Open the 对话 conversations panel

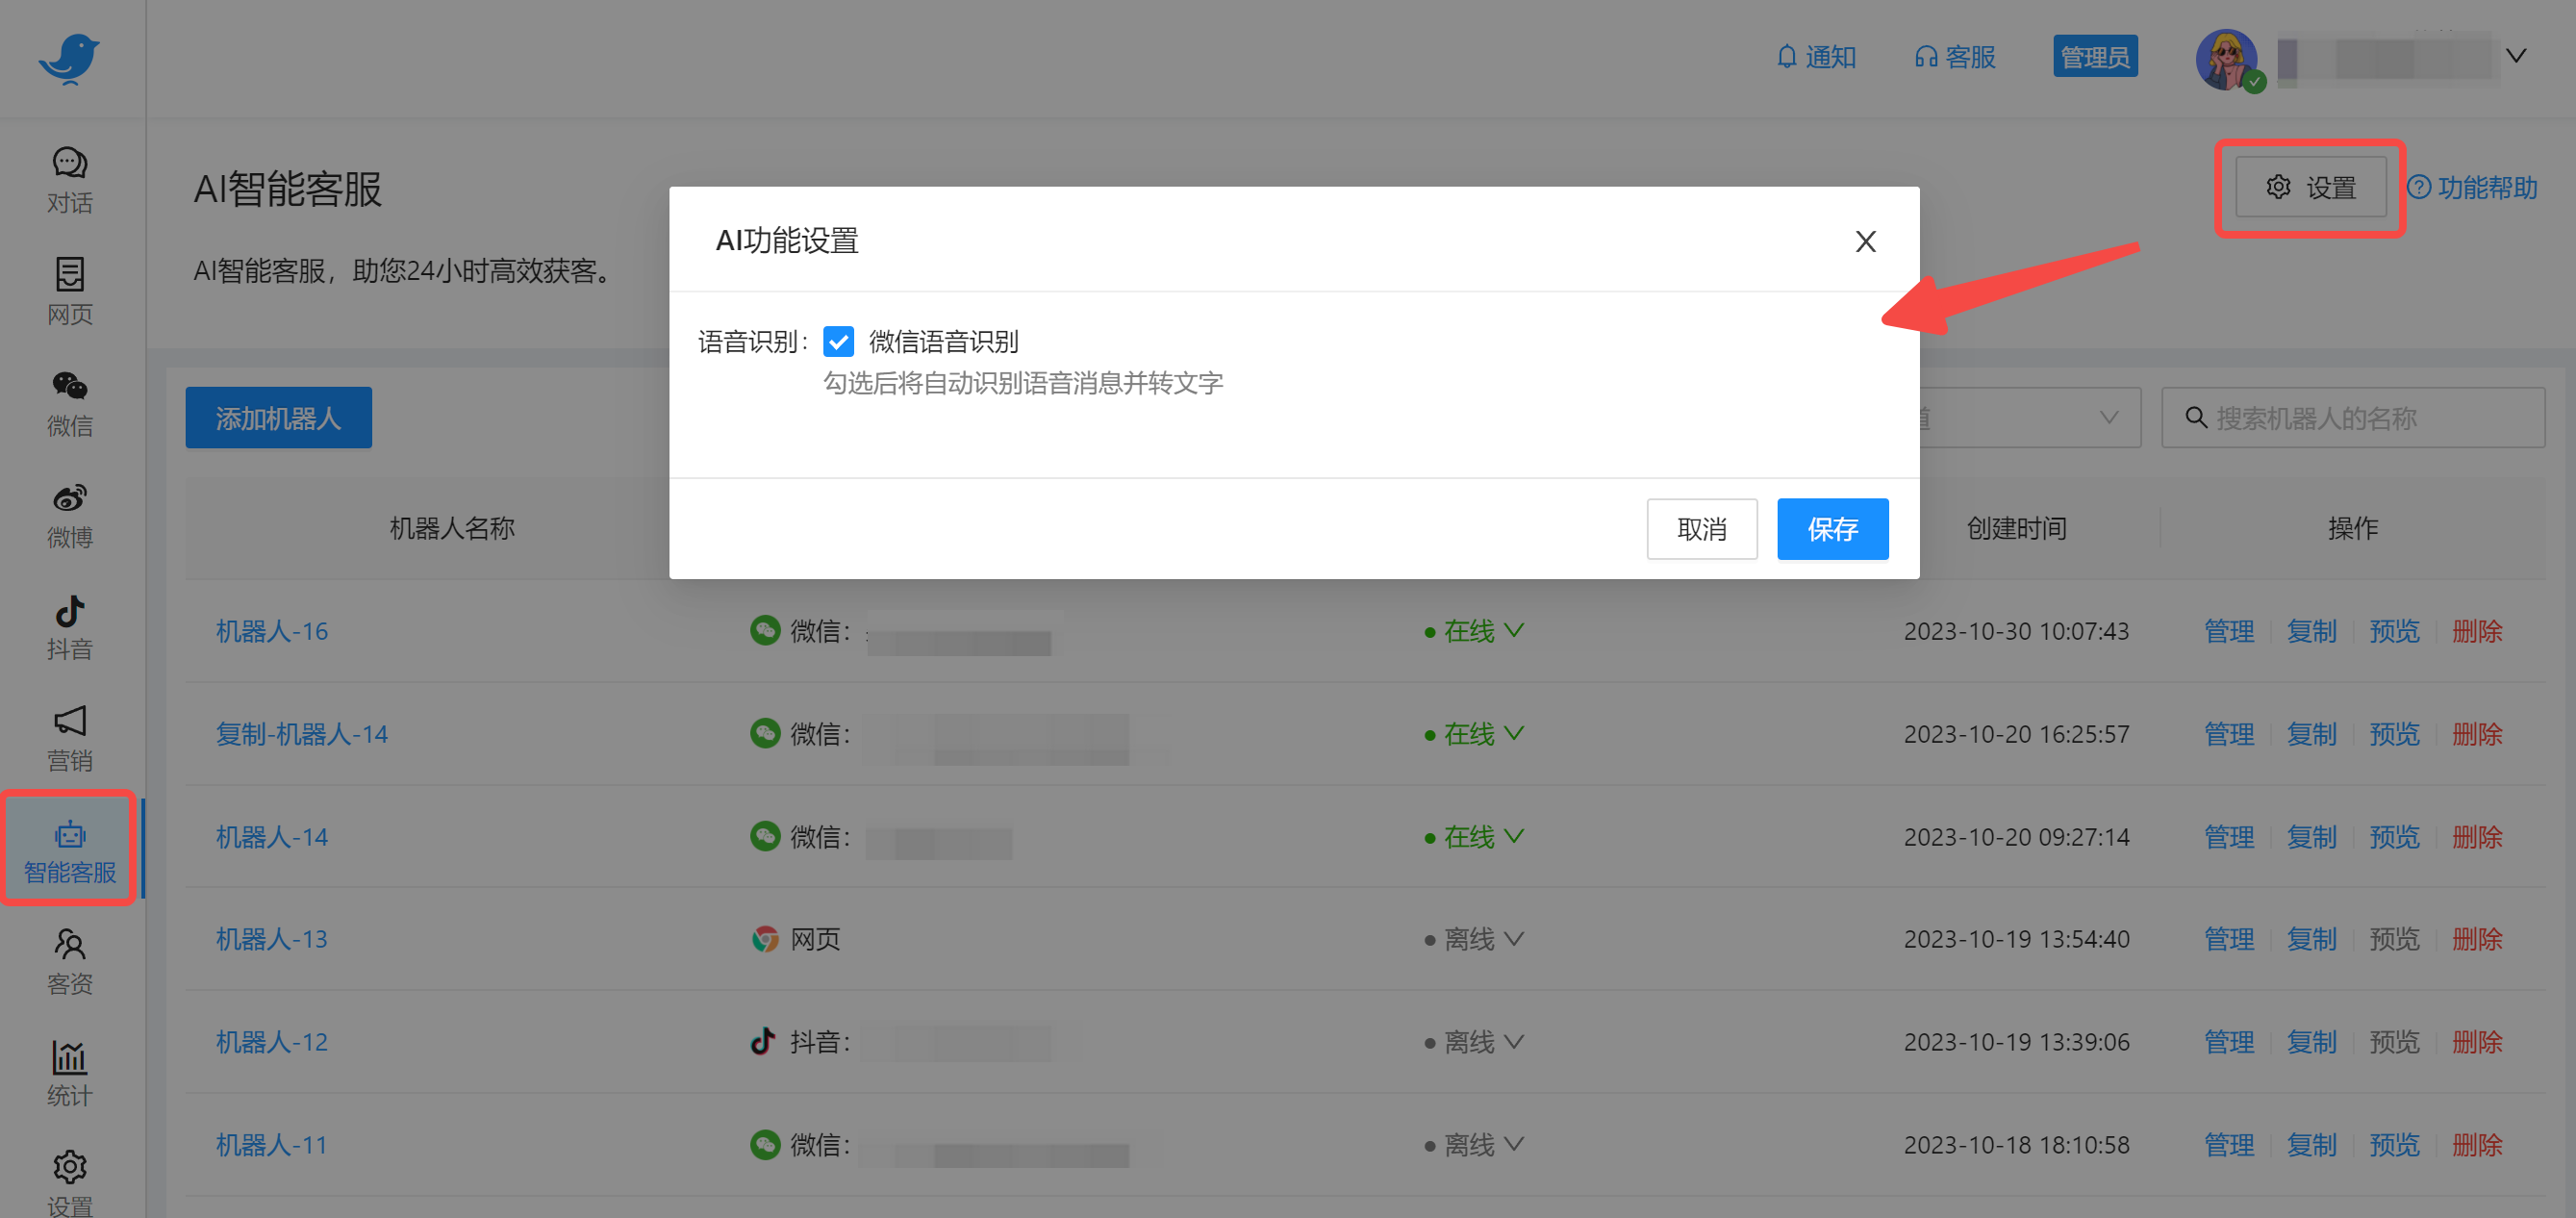point(68,180)
